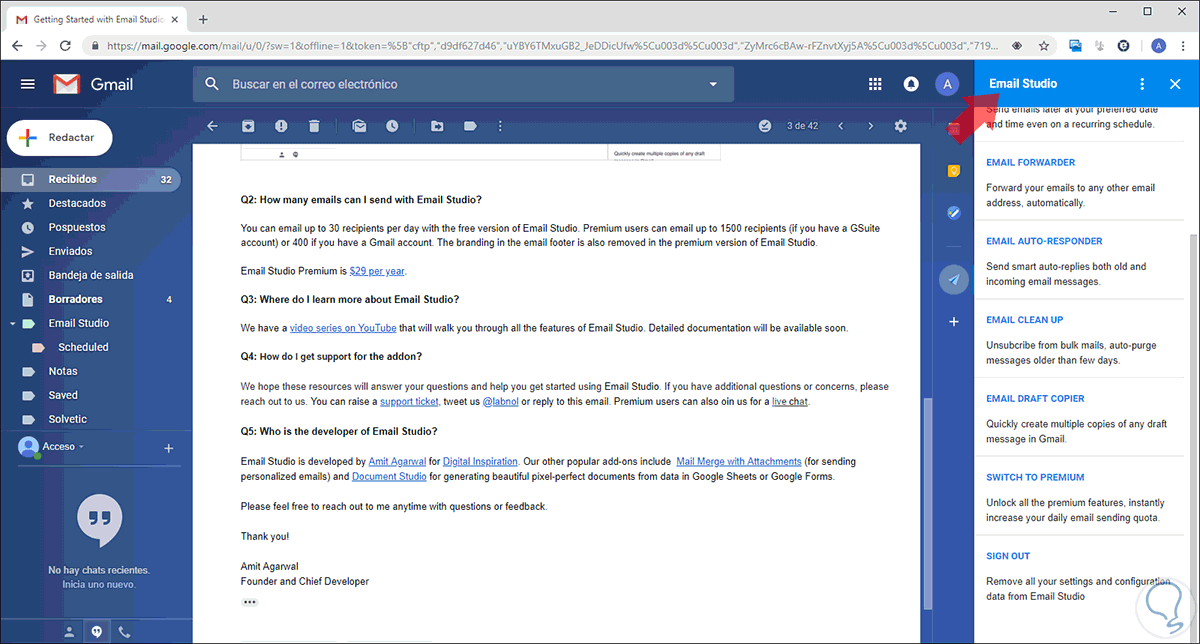
Task: Expand trimmed content ellipsis at email bottom
Action: click(x=250, y=602)
